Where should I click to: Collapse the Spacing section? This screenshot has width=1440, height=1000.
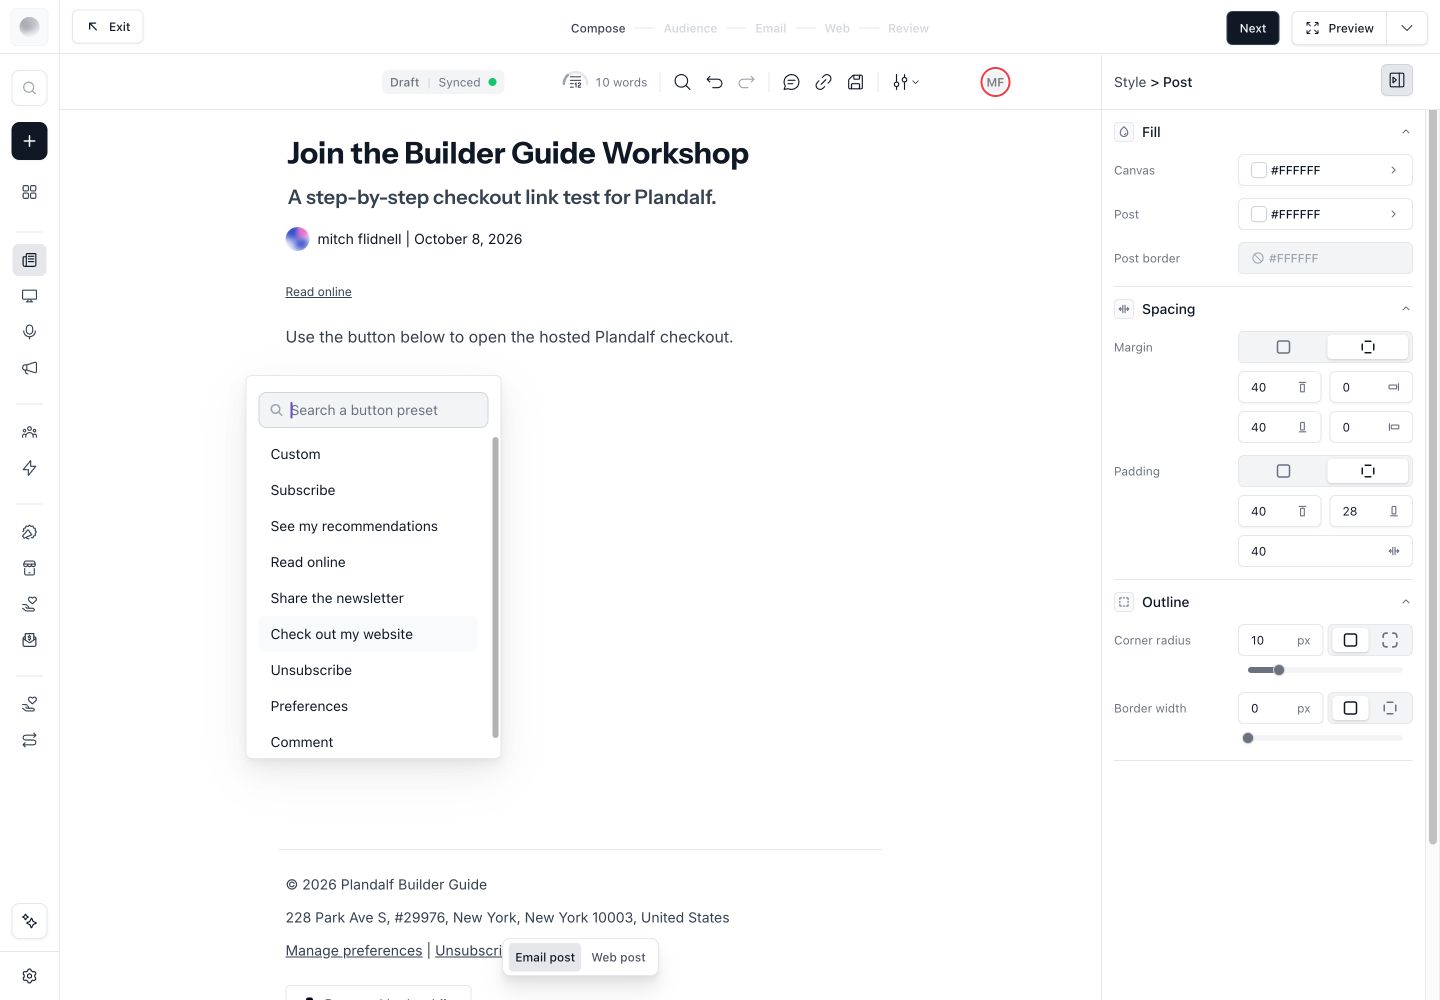pos(1405,309)
